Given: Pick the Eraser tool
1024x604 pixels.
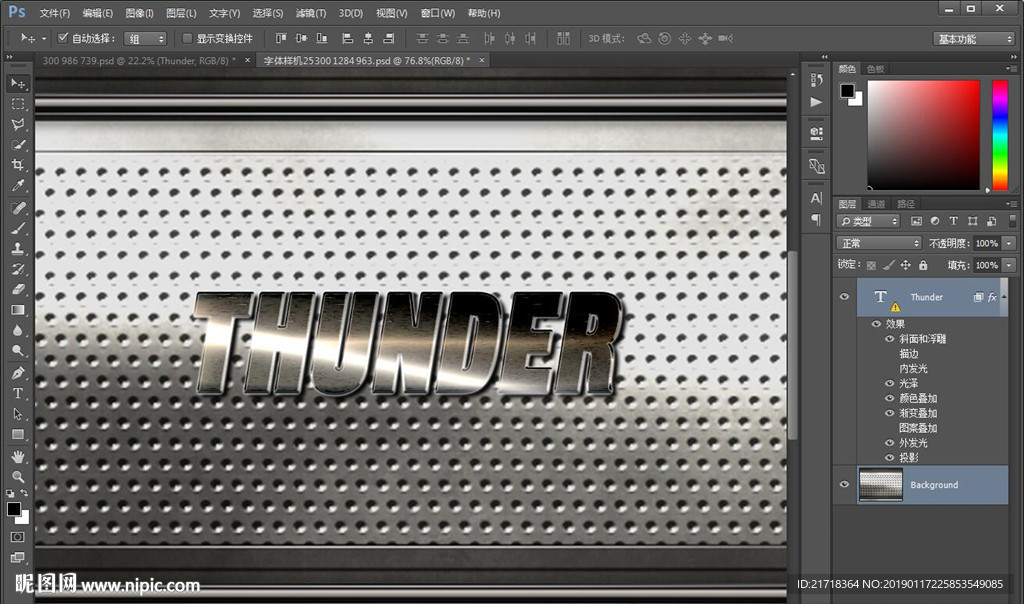Looking at the screenshot, I should coord(18,289).
